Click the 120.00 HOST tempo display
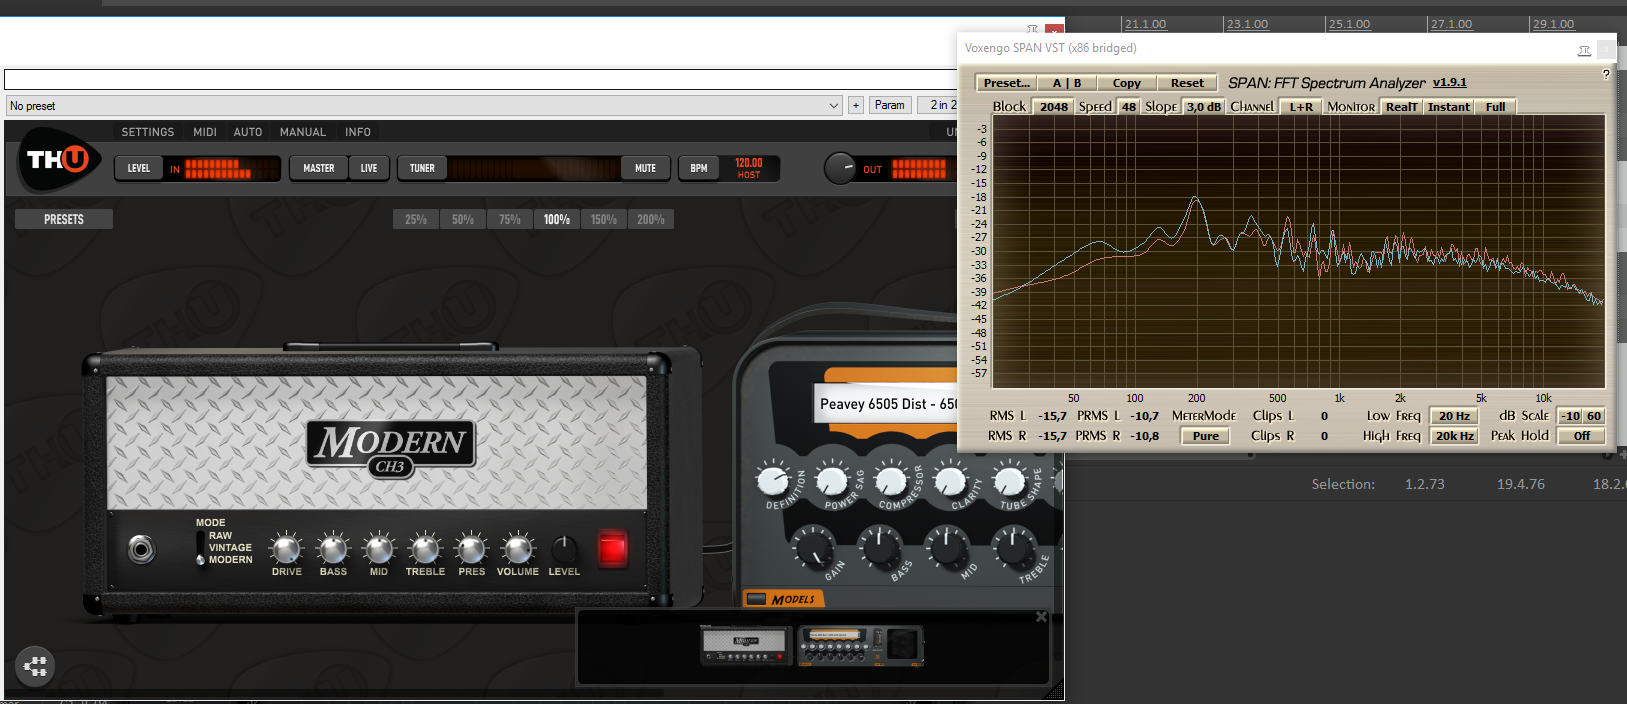1627x704 pixels. (x=749, y=168)
